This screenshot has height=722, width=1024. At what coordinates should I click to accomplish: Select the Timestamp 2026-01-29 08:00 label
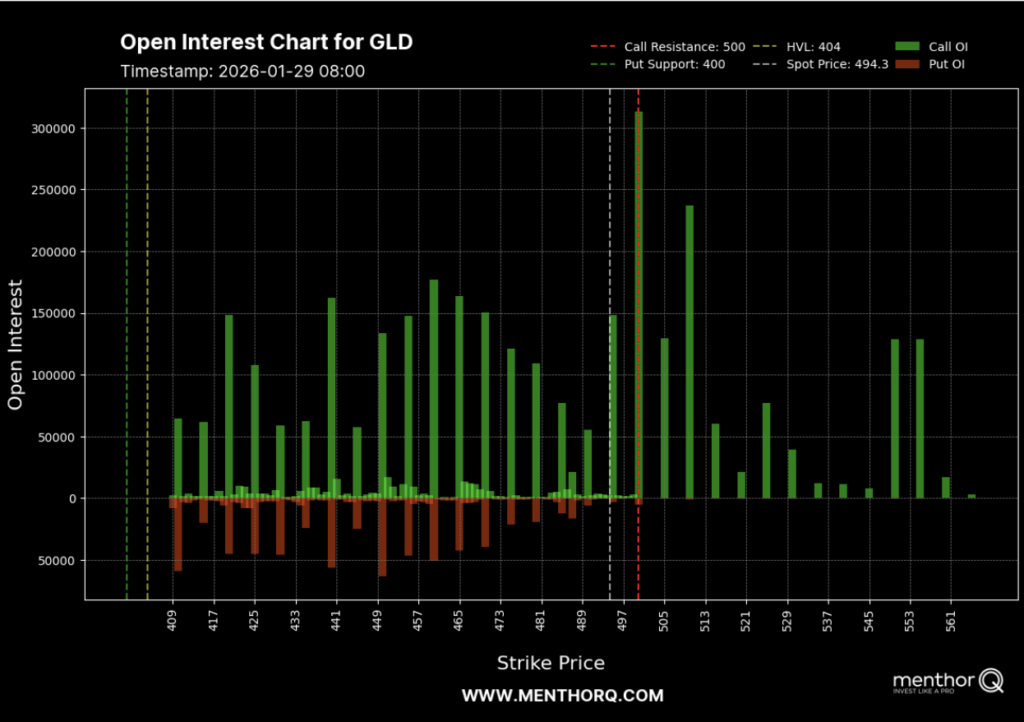(245, 71)
